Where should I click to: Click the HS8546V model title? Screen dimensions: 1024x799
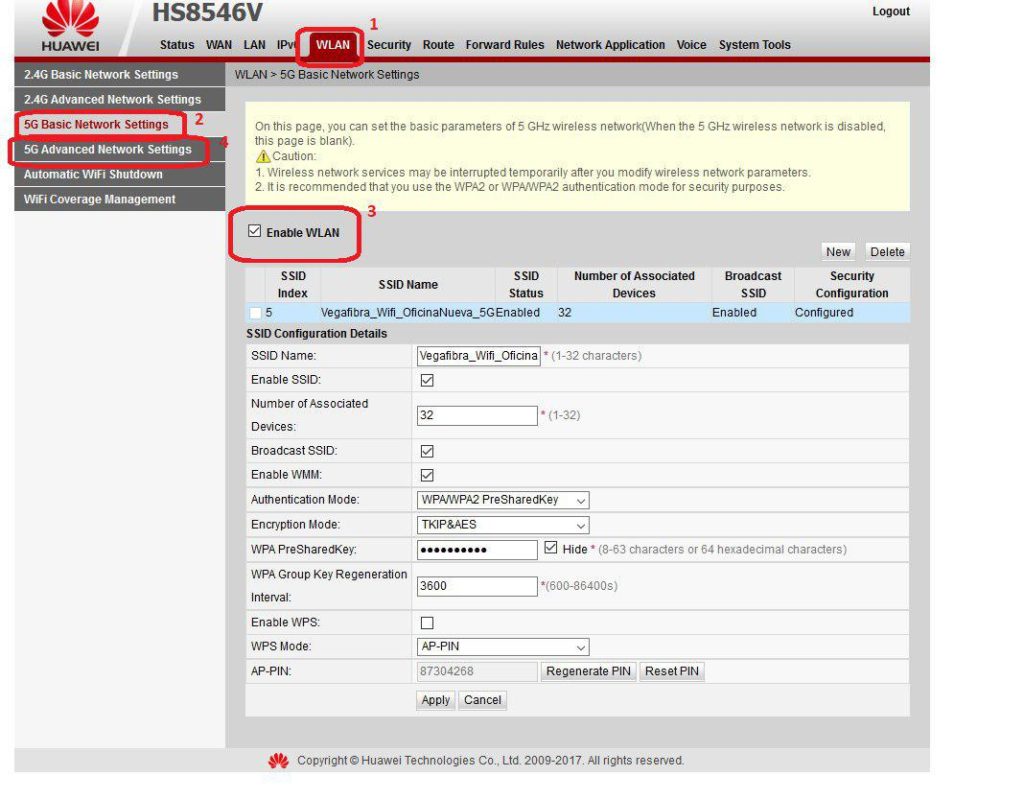point(208,12)
